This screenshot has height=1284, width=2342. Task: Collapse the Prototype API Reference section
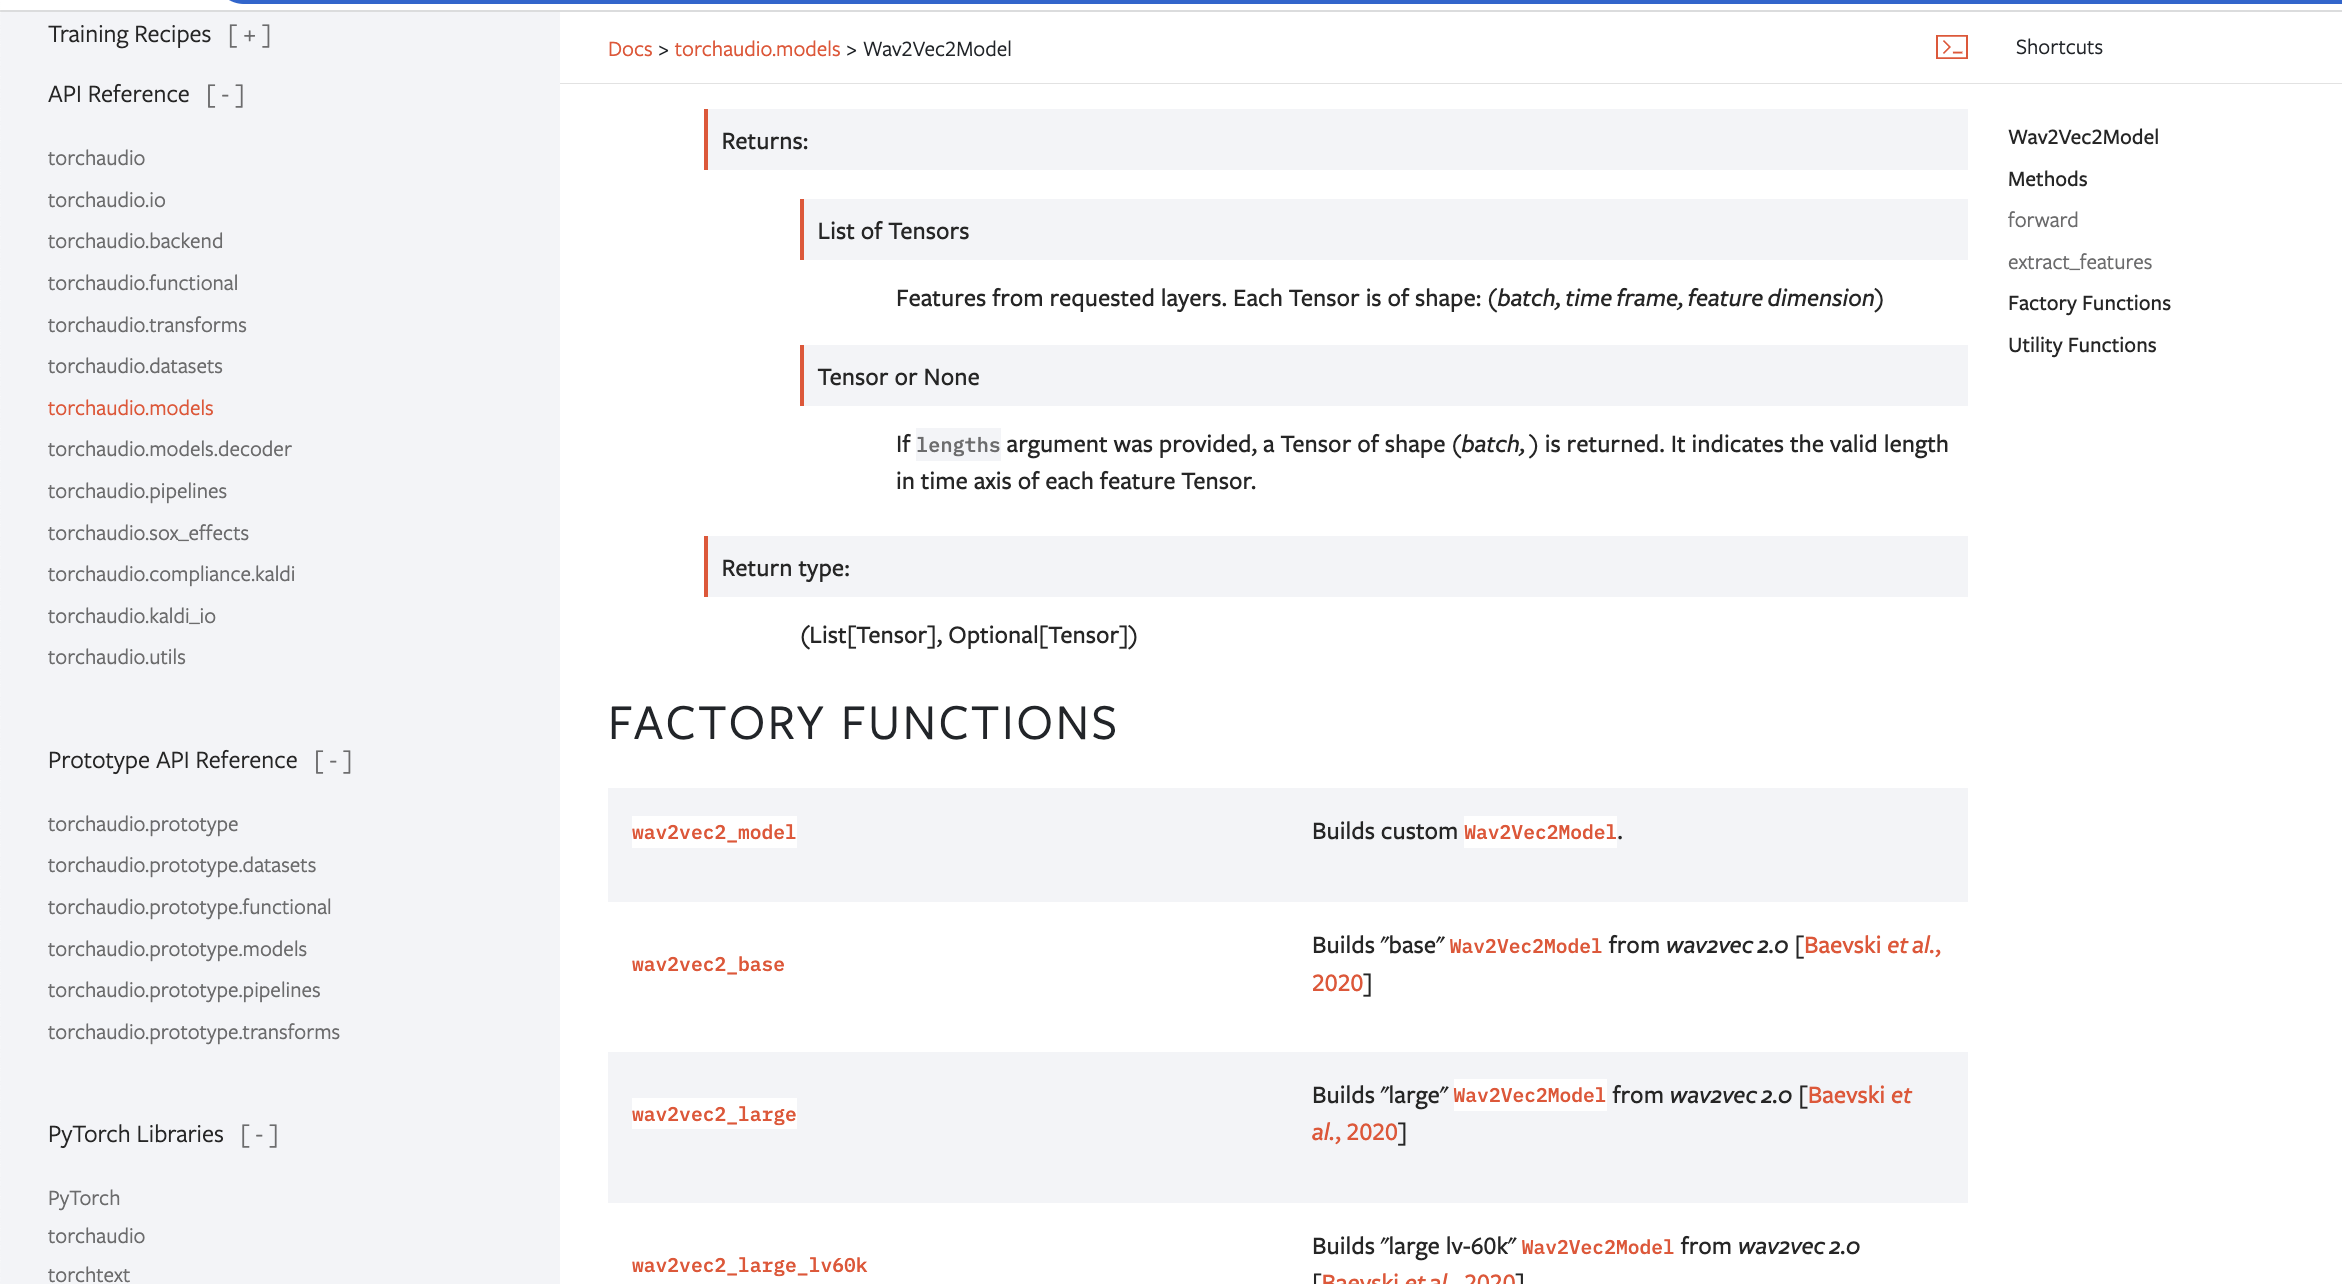click(333, 761)
